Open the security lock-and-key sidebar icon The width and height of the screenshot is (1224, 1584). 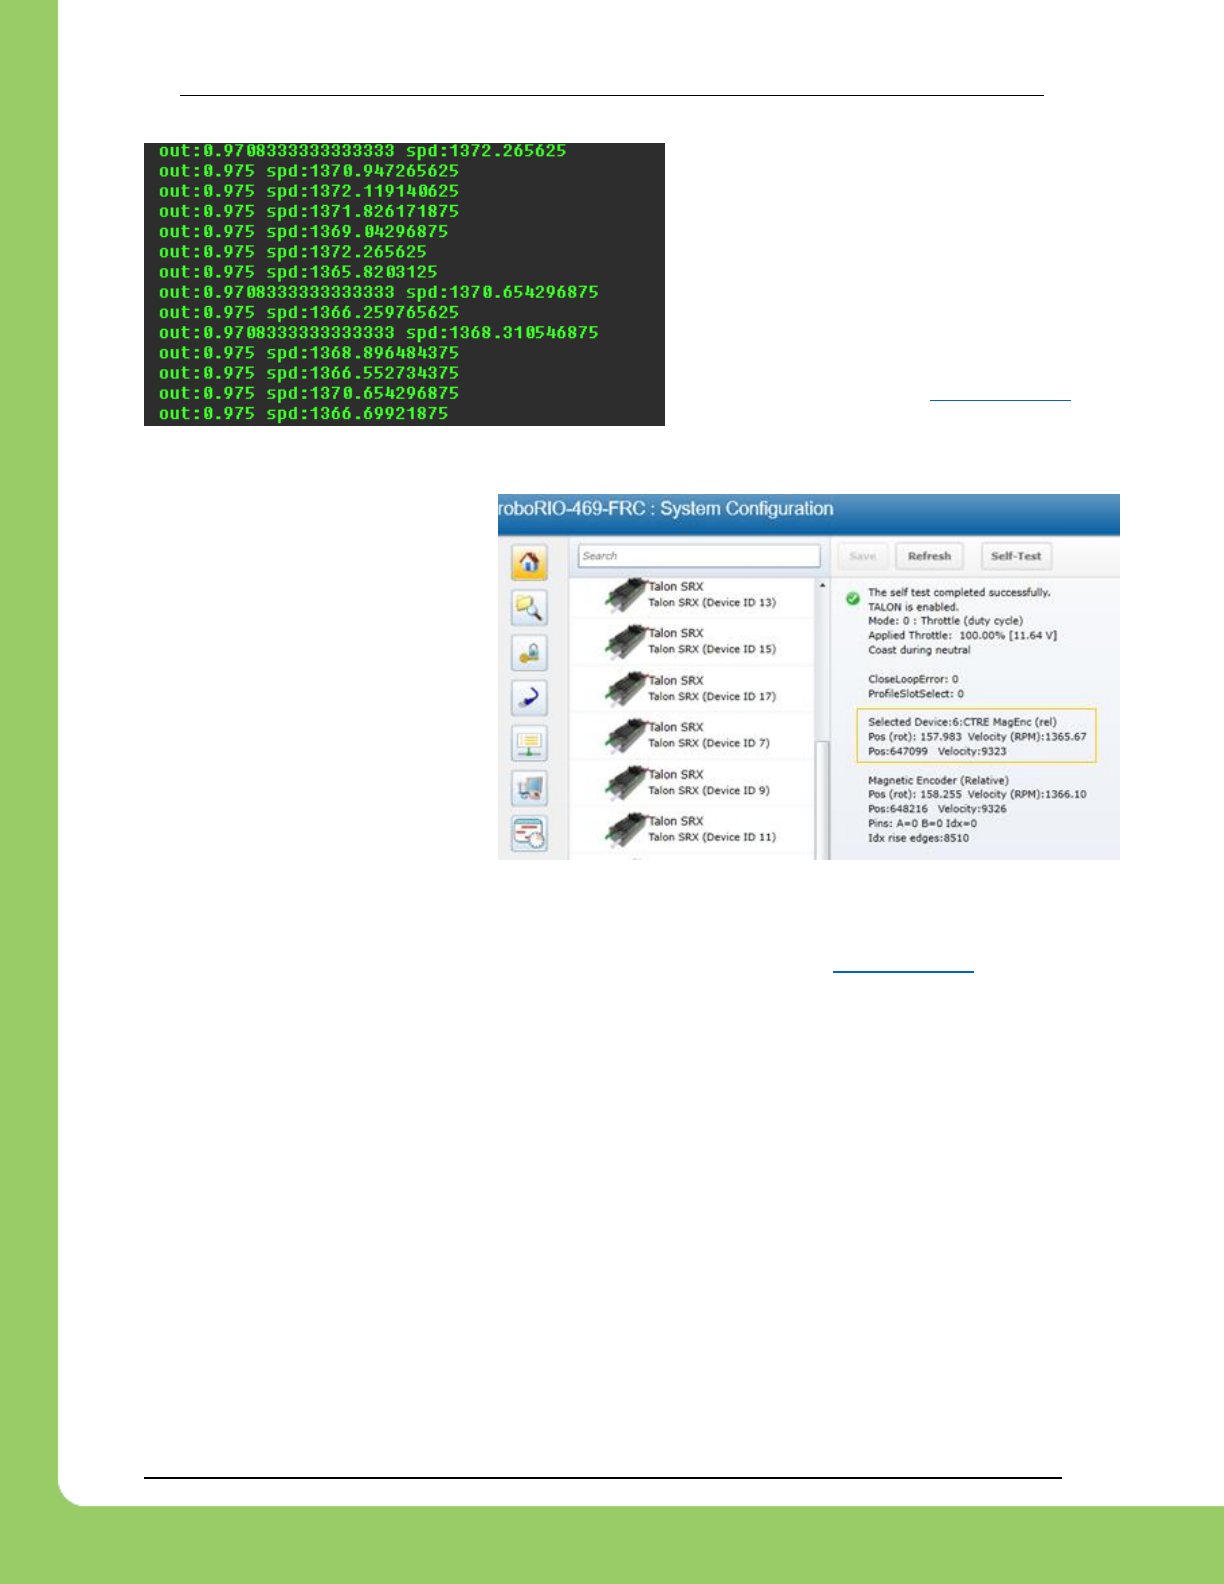[x=529, y=652]
